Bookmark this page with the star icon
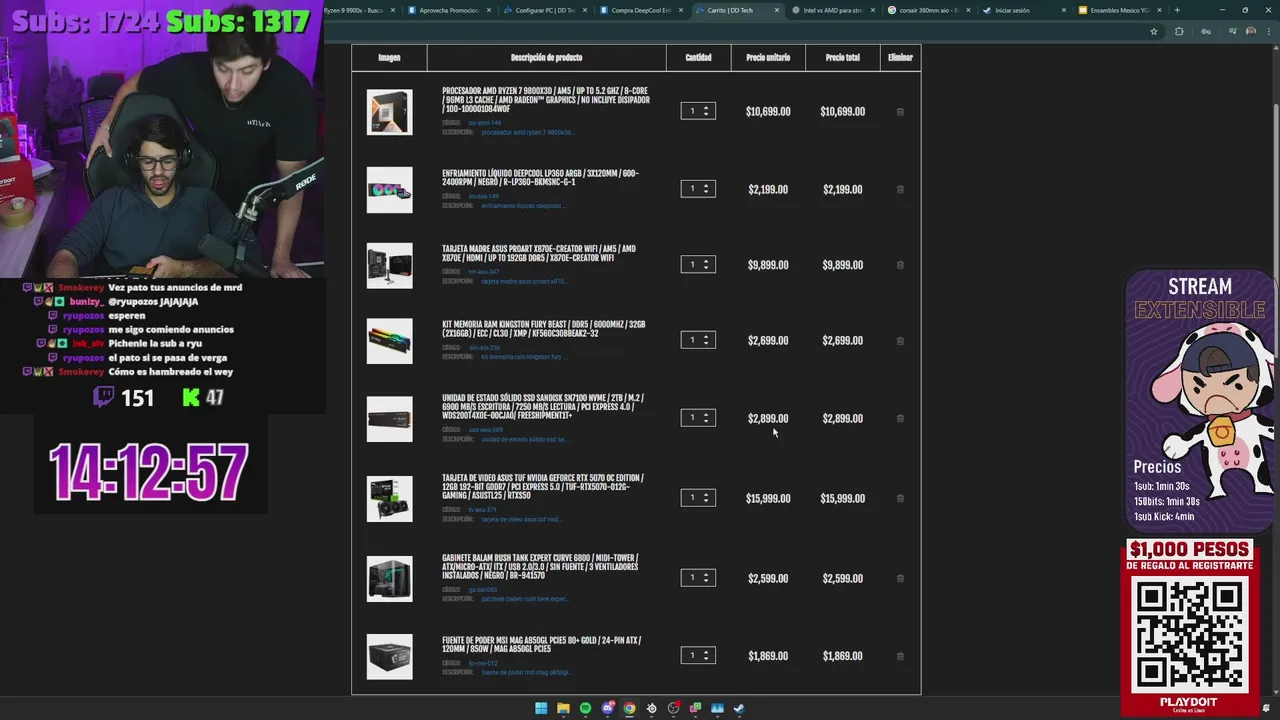Image resolution: width=1280 pixels, height=720 pixels. pos(1154,31)
